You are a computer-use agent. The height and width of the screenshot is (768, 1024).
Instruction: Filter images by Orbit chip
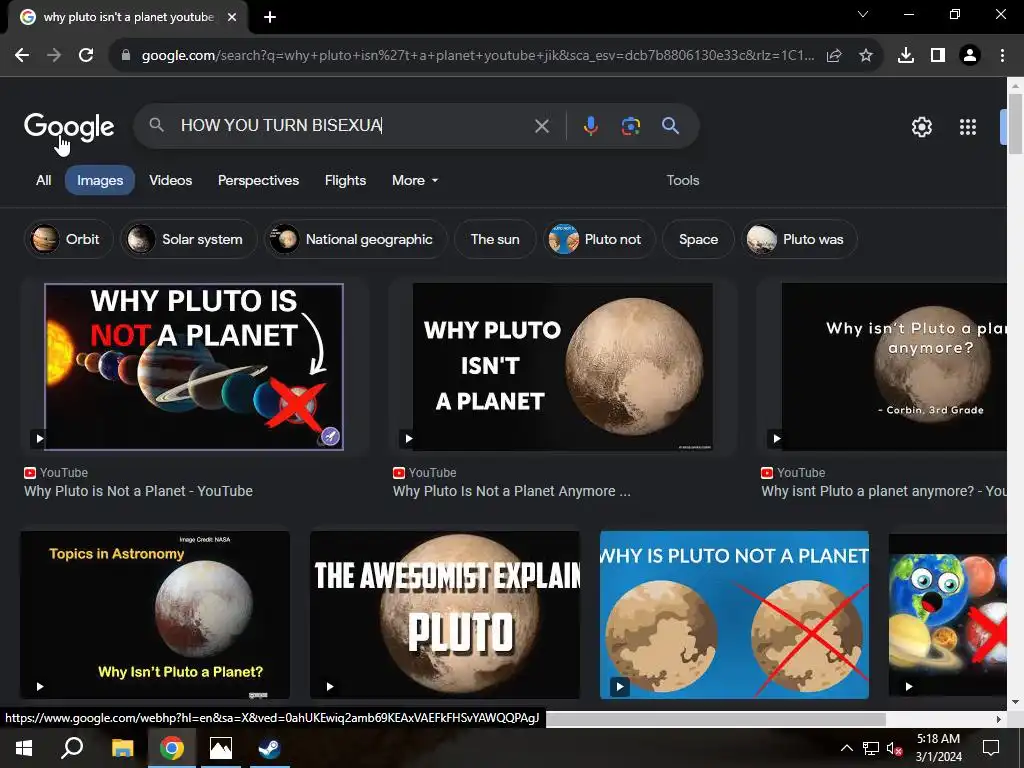coord(68,239)
